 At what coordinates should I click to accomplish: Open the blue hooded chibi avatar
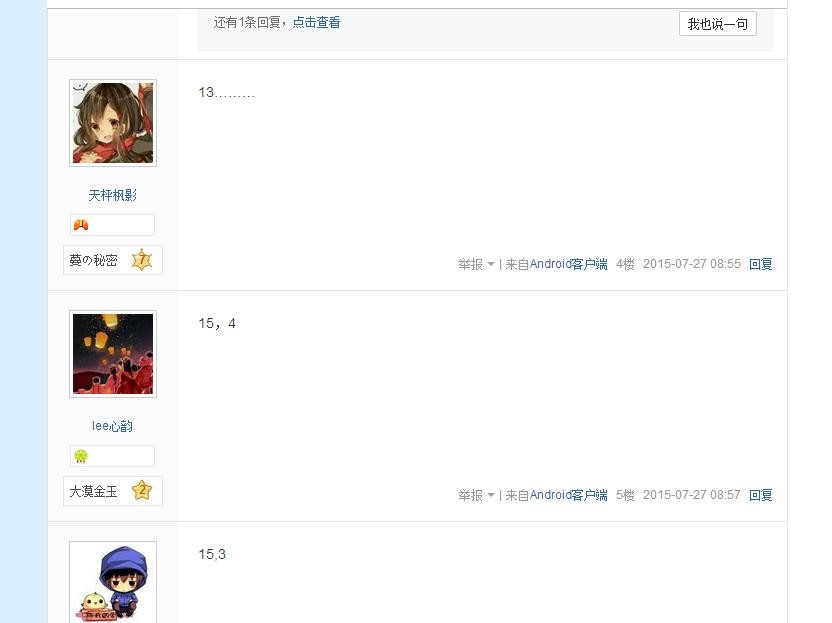pos(113,582)
